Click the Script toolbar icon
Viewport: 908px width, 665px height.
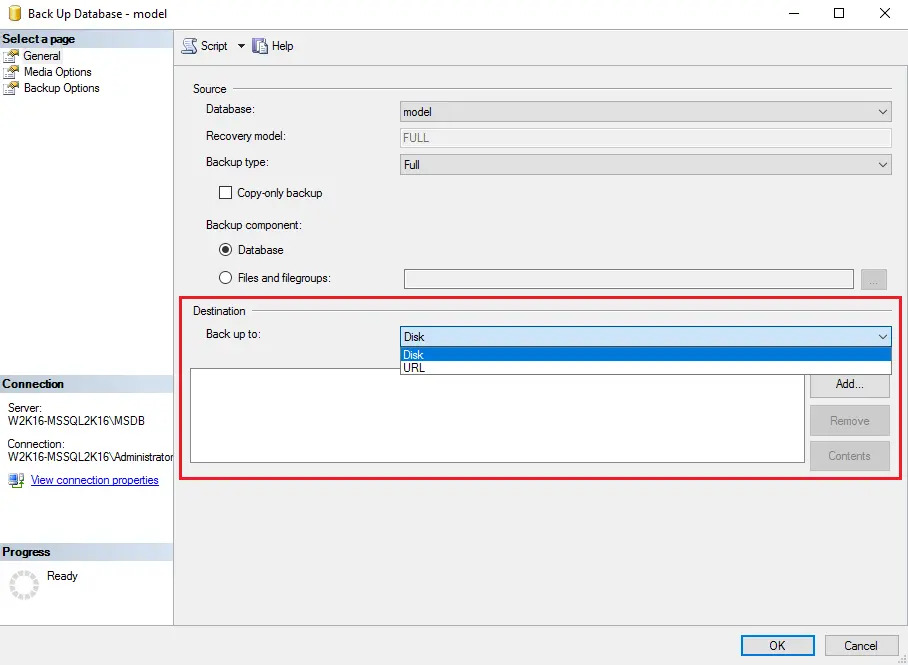pyautogui.click(x=189, y=46)
